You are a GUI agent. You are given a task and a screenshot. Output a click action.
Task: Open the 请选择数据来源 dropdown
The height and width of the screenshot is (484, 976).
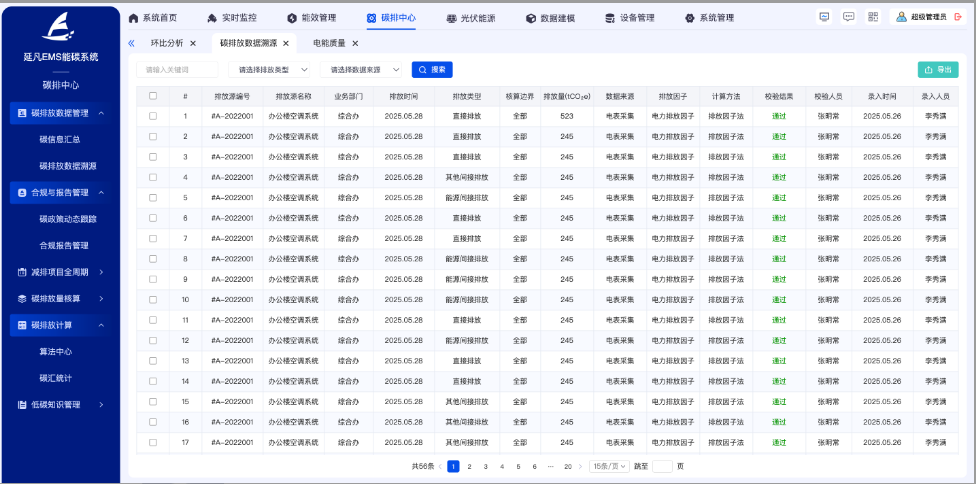[363, 70]
